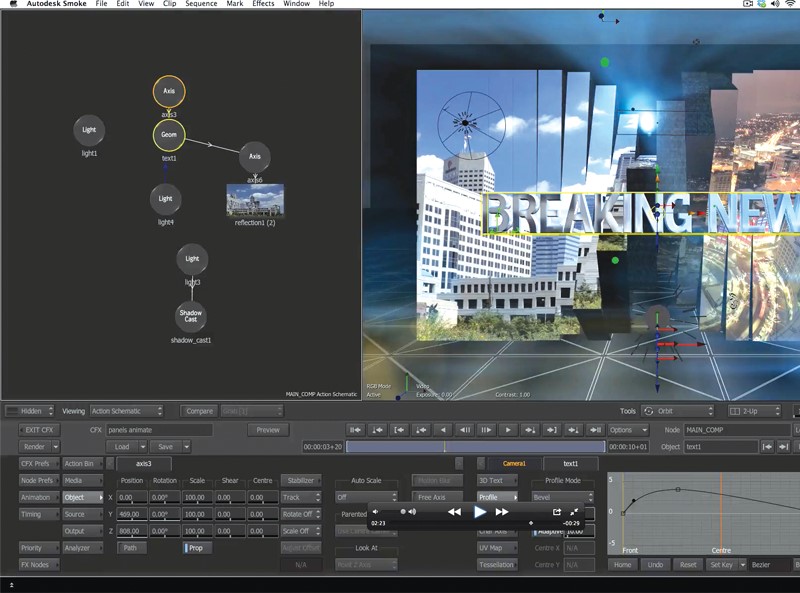800x593 pixels.
Task: Click the Compare button
Action: point(199,411)
